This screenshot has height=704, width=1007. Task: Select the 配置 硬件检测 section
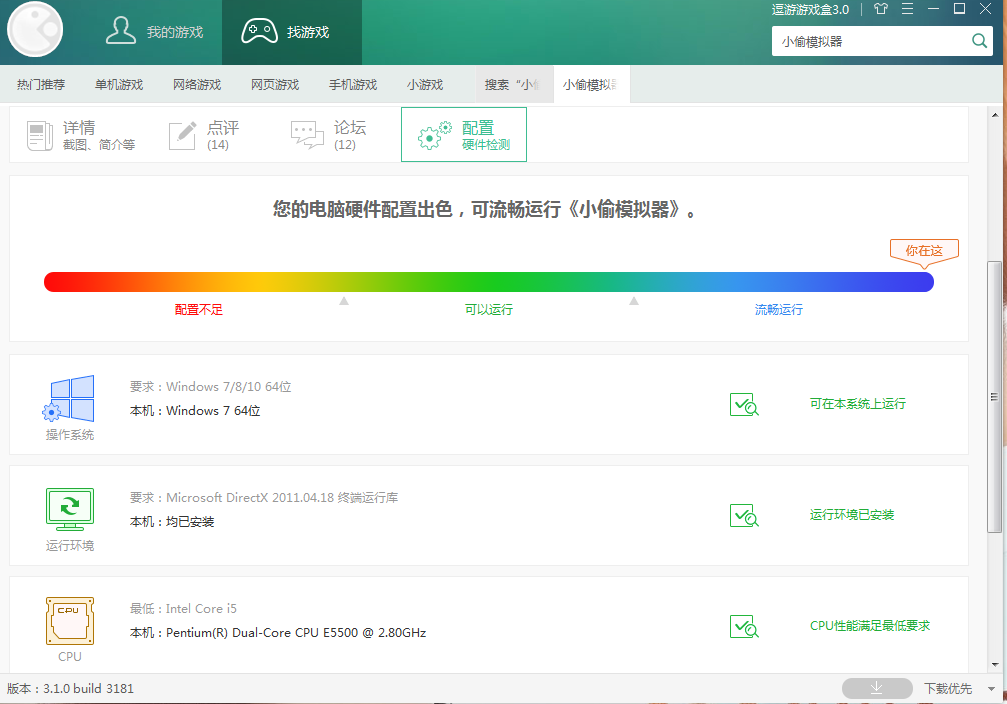pos(464,135)
